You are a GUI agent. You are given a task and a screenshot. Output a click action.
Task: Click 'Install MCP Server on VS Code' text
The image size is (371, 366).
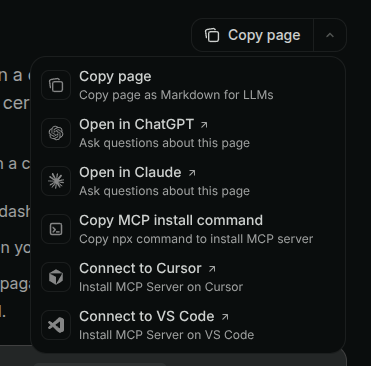tap(167, 335)
